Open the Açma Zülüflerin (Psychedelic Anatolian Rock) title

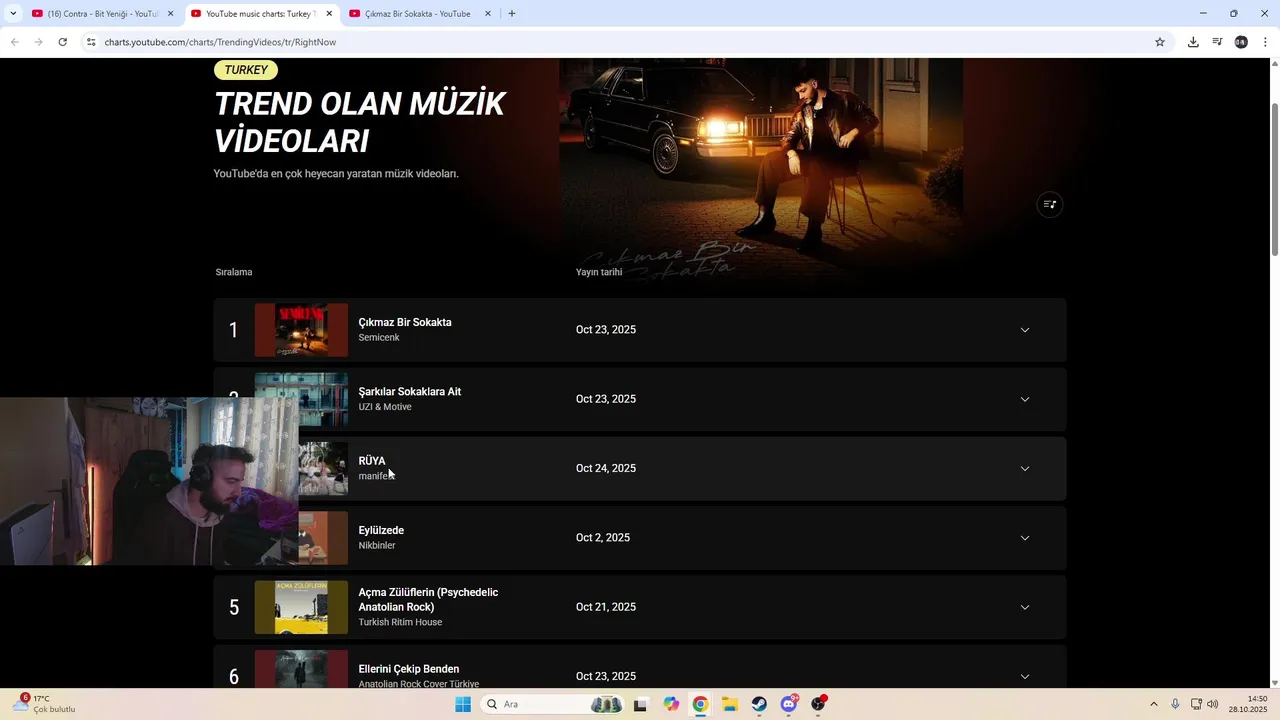(x=428, y=600)
